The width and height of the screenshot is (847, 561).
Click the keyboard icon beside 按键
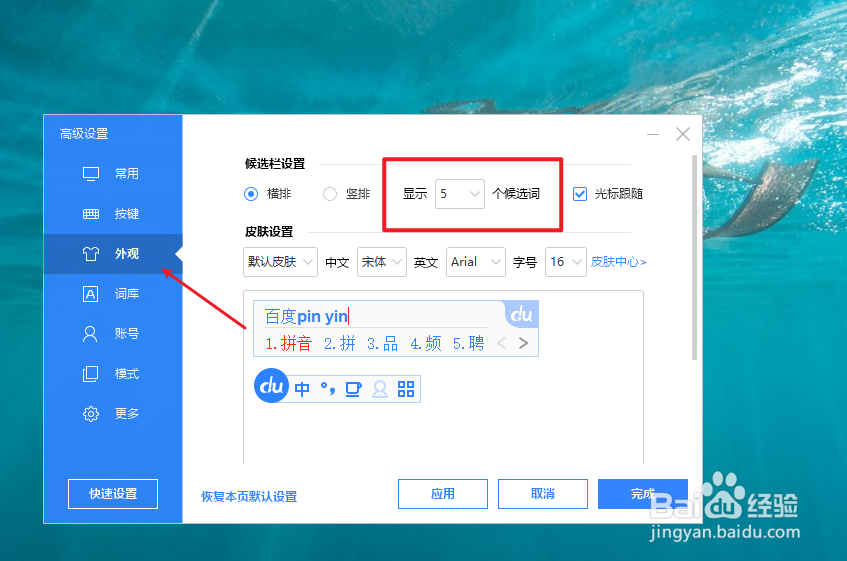pyautogui.click(x=91, y=214)
